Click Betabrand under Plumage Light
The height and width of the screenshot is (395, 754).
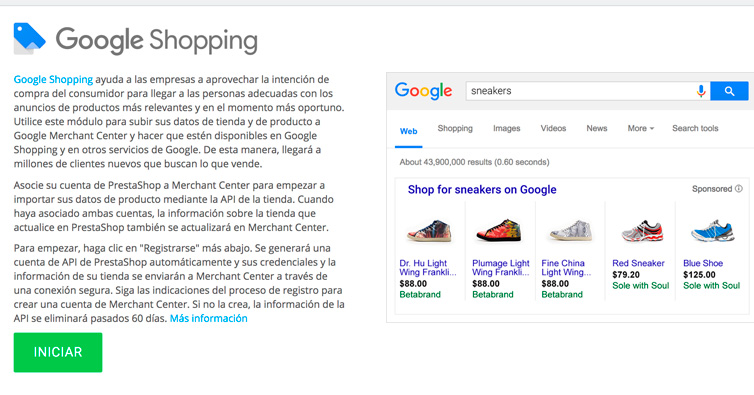click(492, 294)
